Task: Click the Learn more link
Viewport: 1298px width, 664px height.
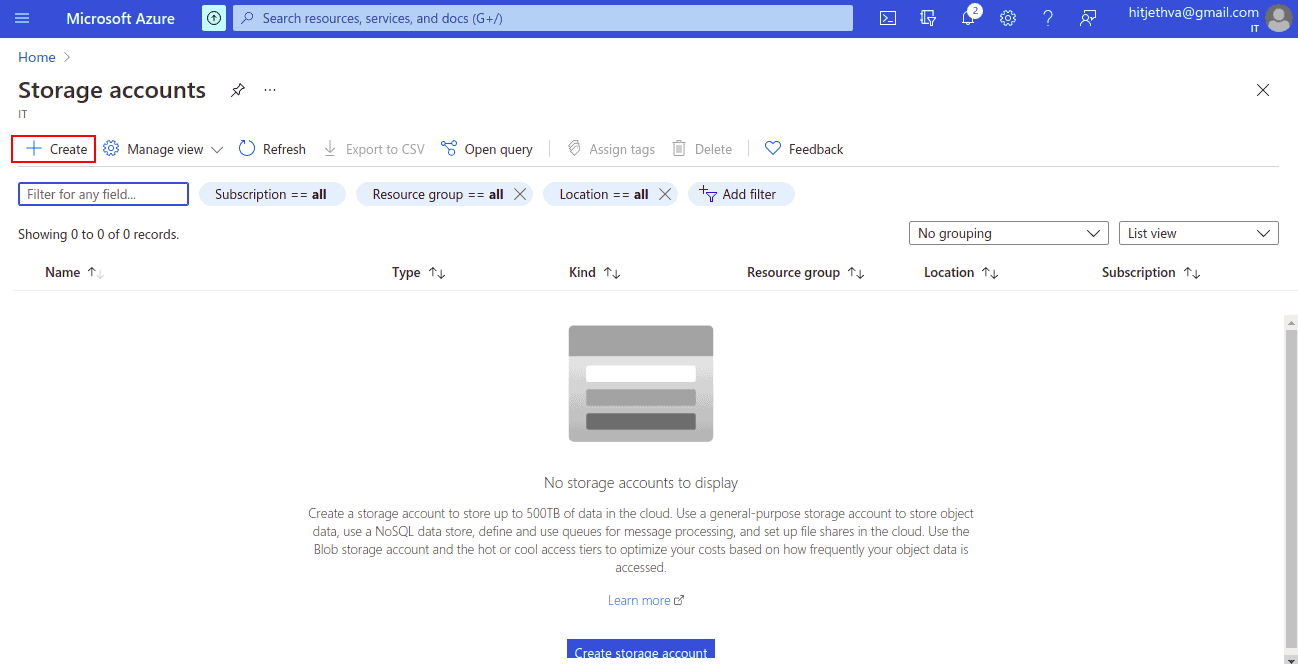Action: point(646,600)
